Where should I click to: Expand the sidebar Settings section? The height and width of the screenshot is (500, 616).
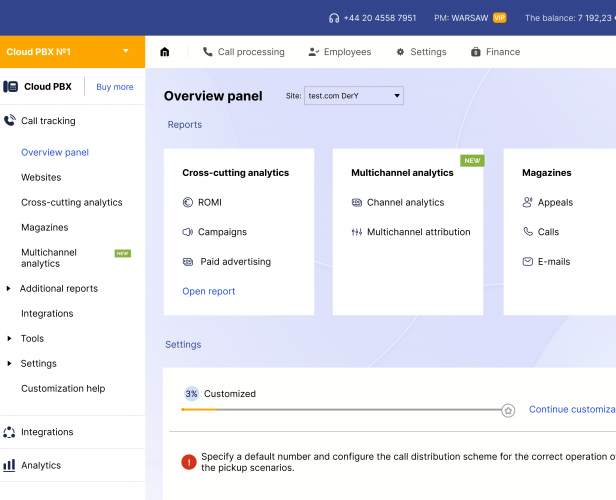tap(9, 364)
